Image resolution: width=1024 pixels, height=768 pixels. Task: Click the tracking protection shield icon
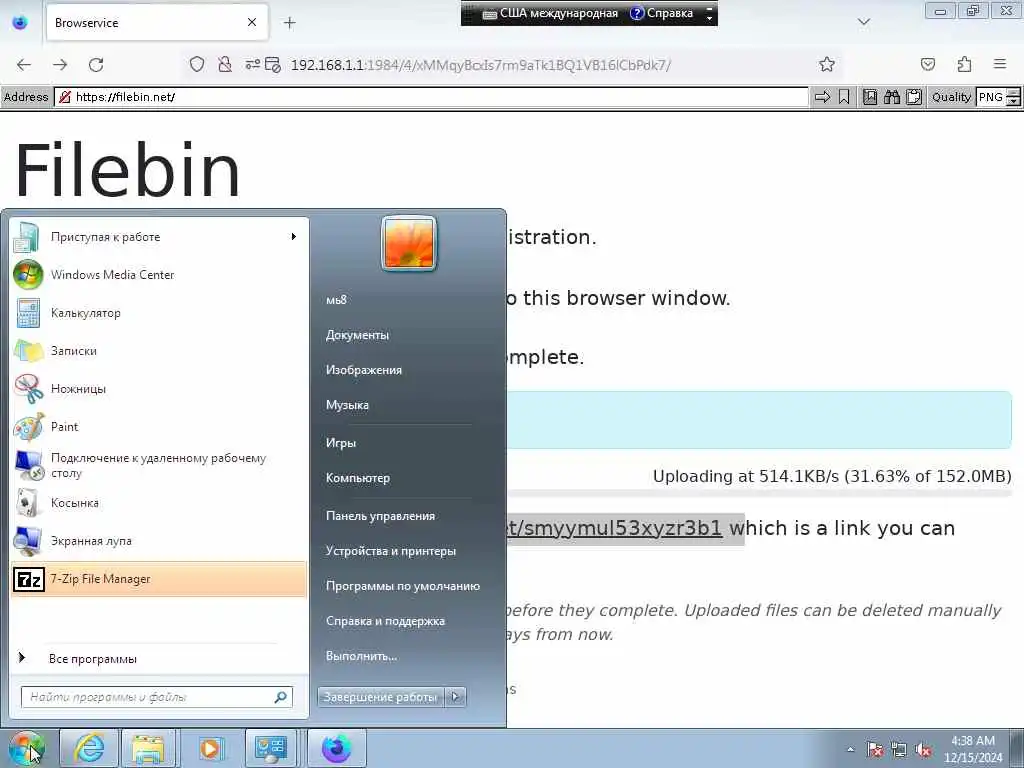coord(197,64)
